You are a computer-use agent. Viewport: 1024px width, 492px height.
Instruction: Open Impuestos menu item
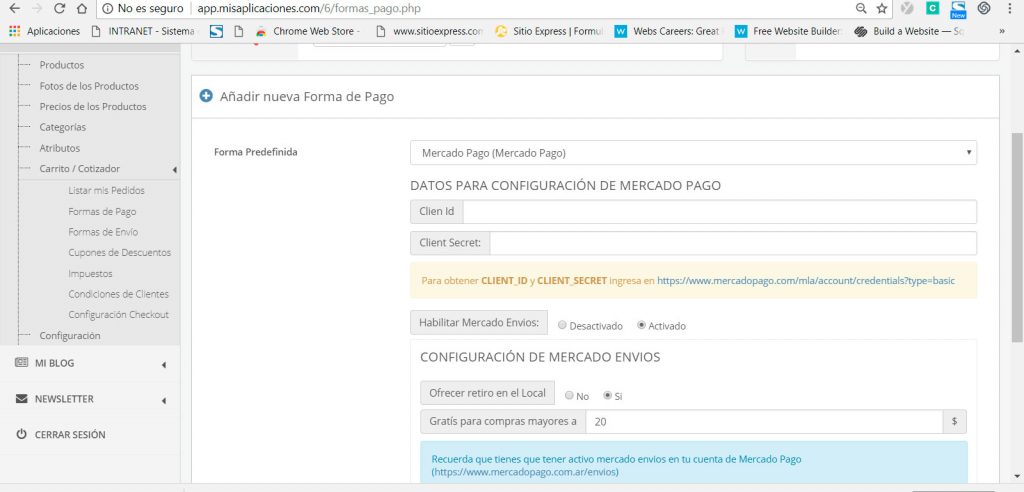click(90, 273)
